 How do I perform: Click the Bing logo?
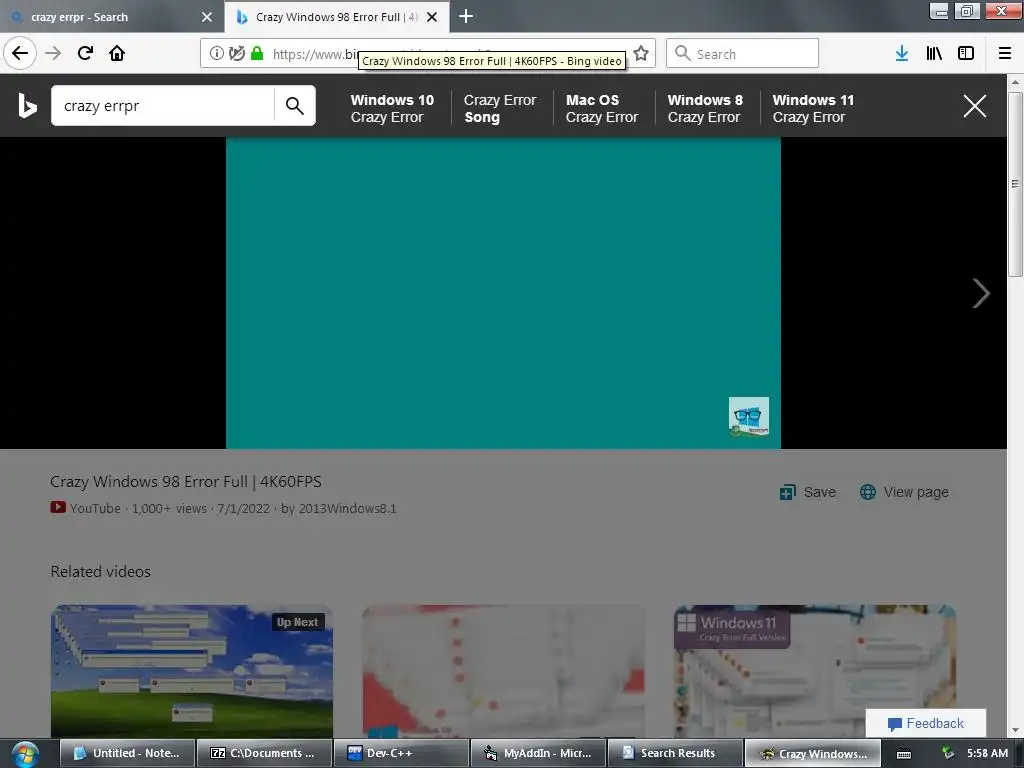click(x=27, y=106)
